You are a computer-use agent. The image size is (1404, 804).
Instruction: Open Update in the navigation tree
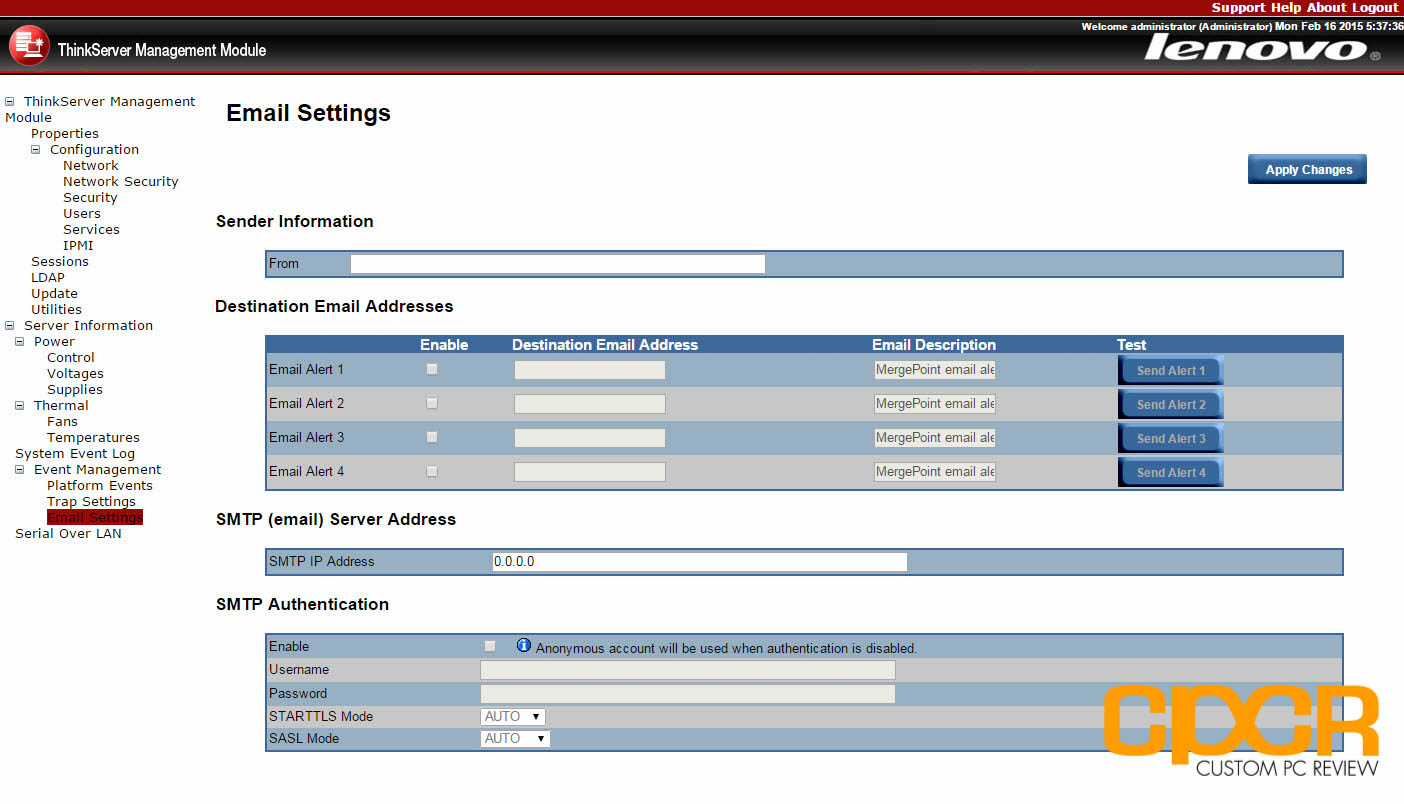click(54, 293)
